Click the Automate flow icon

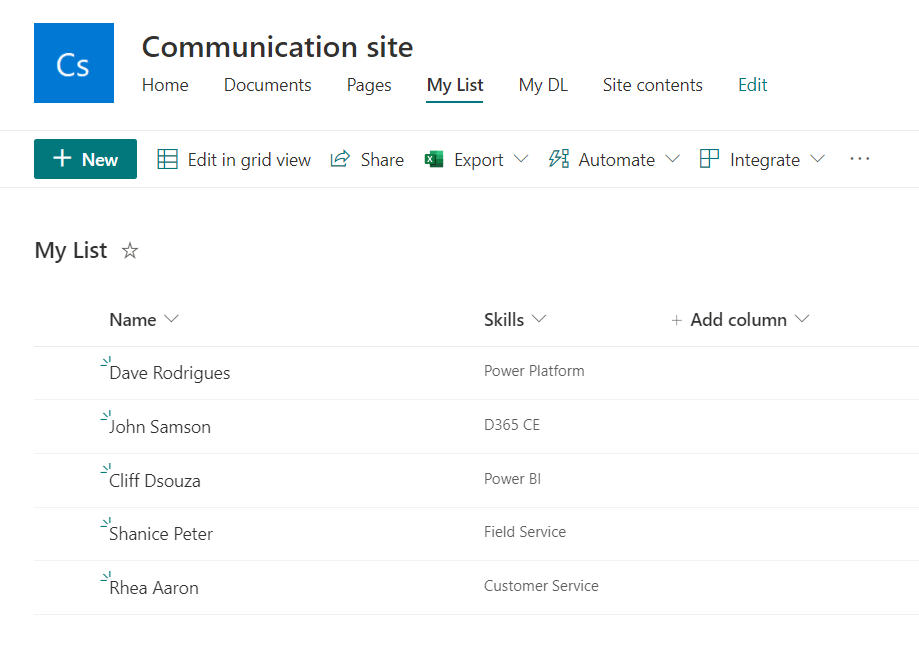[558, 159]
